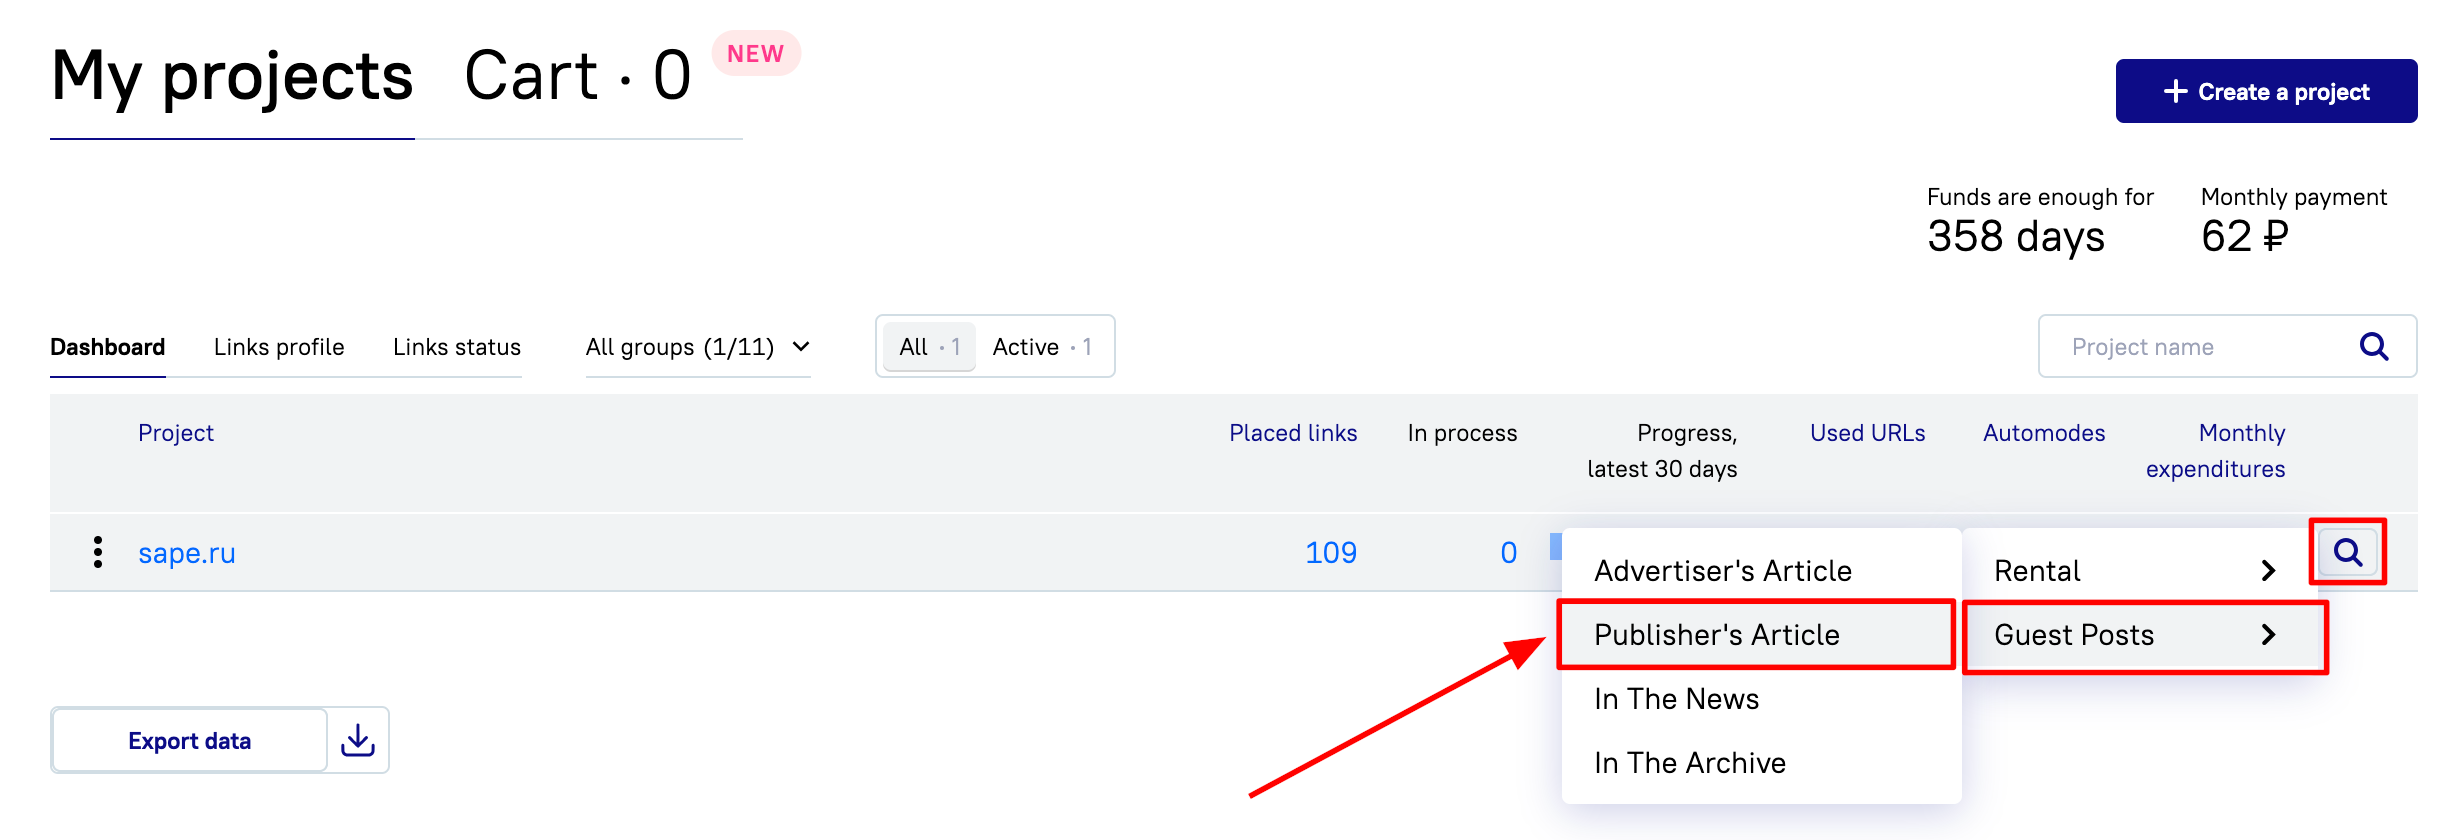The image size is (2444, 840).
Task: Sort by the Placed links column header
Action: [1293, 433]
